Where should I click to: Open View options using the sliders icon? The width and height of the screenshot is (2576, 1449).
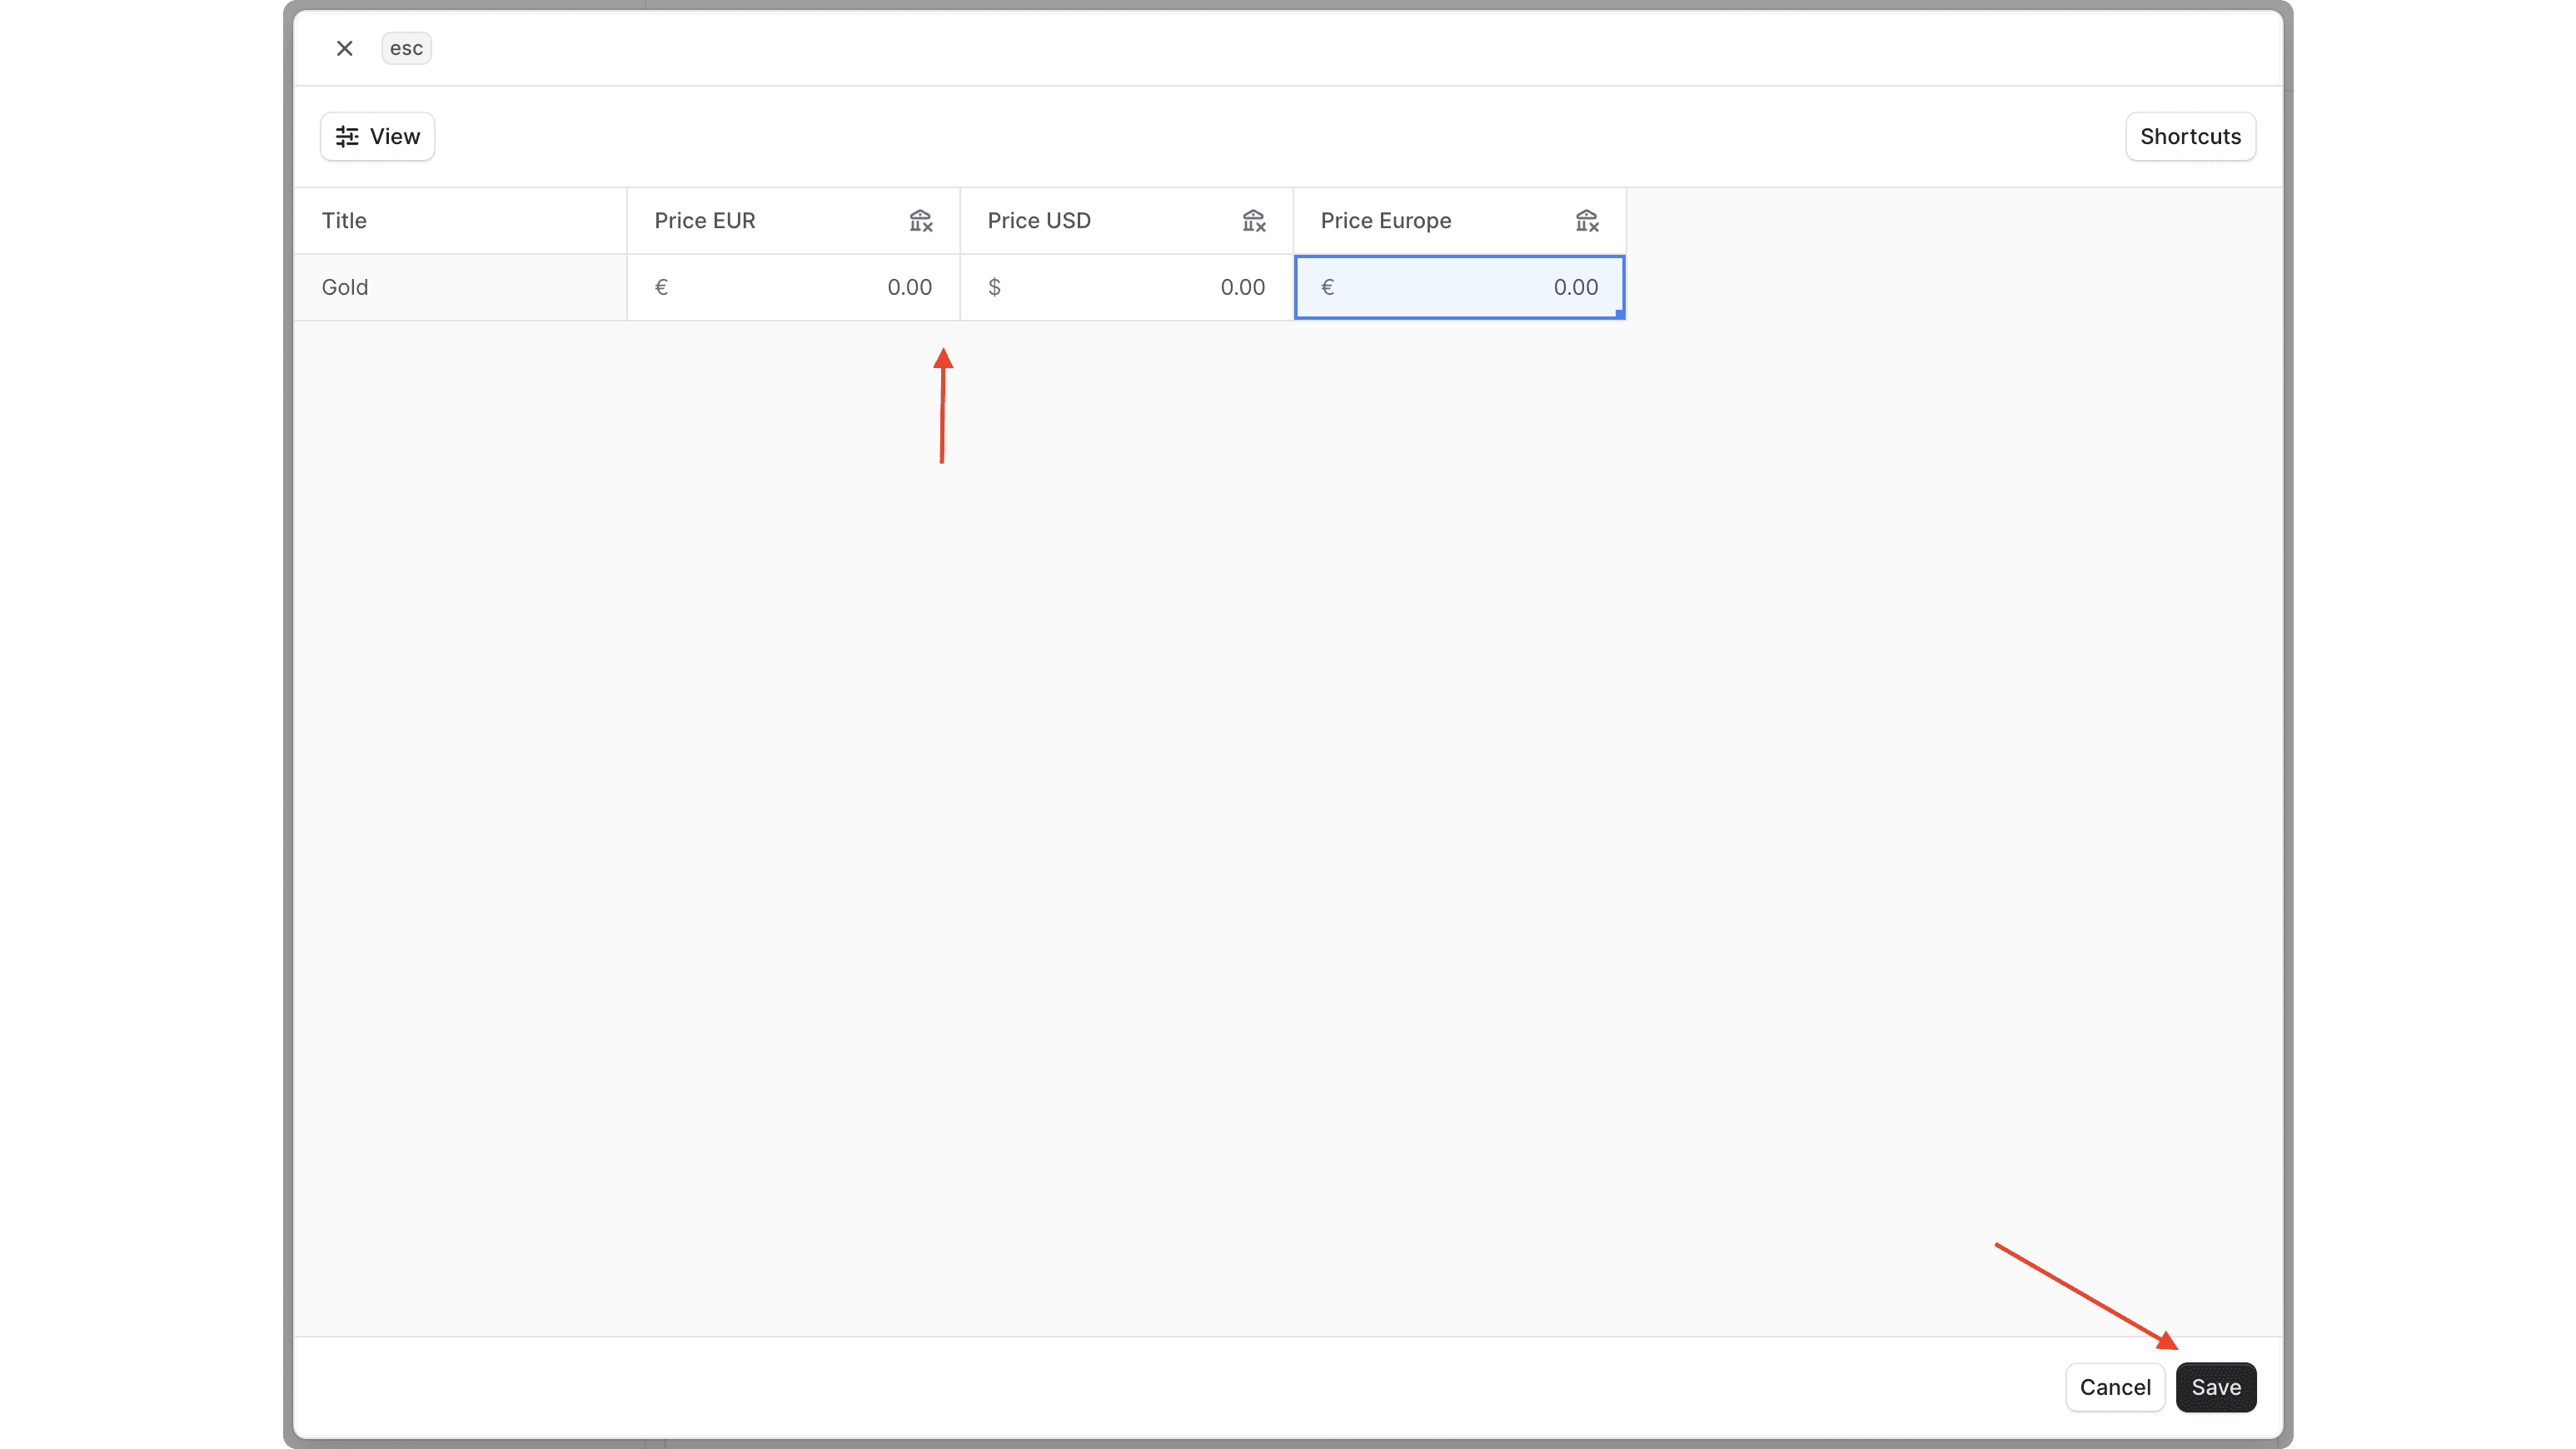(348, 136)
